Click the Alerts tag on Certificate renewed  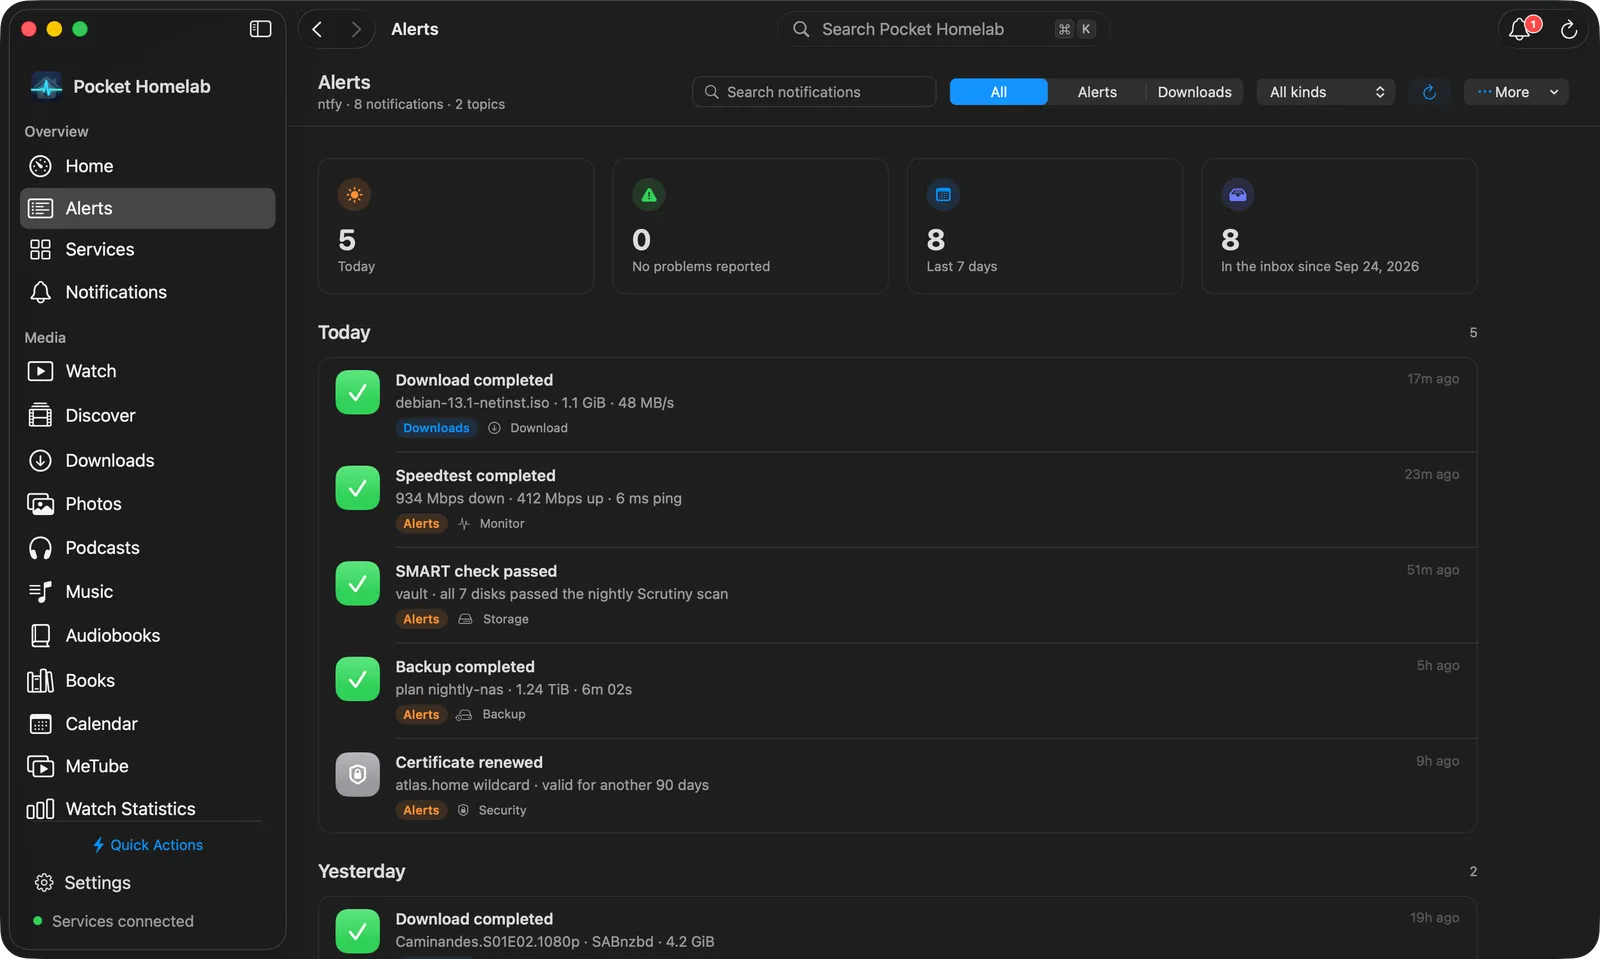[421, 810]
